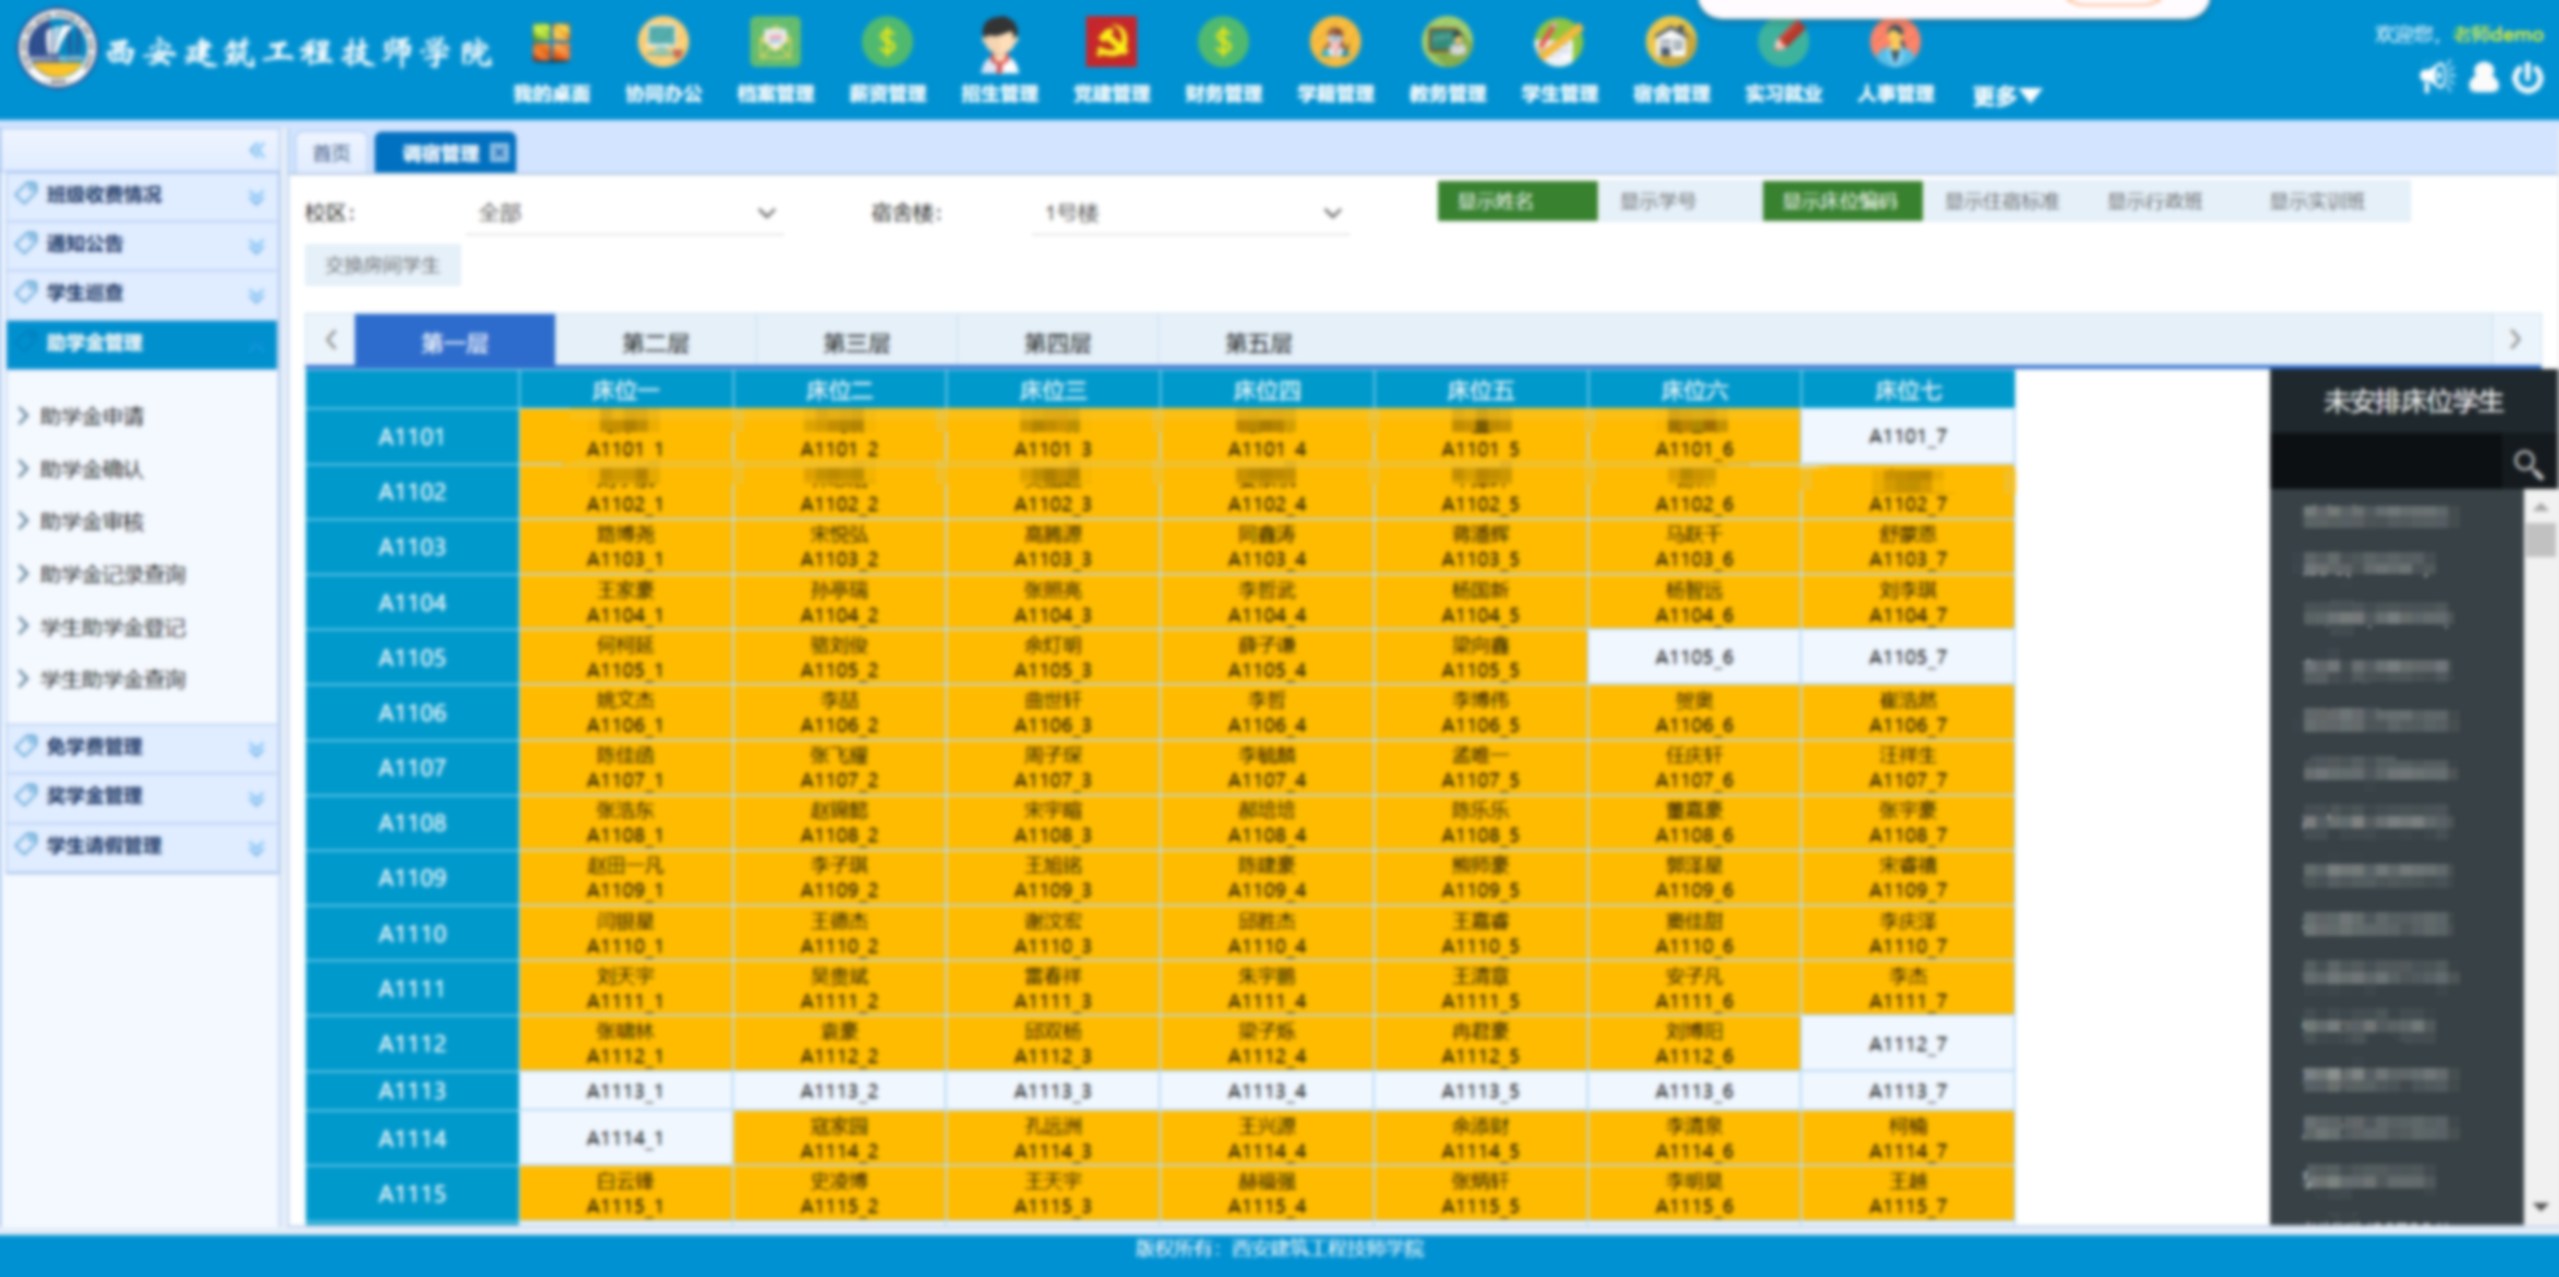This screenshot has height=1277, width=2559.
Task: Click the school logo emblem
Action: (57, 48)
